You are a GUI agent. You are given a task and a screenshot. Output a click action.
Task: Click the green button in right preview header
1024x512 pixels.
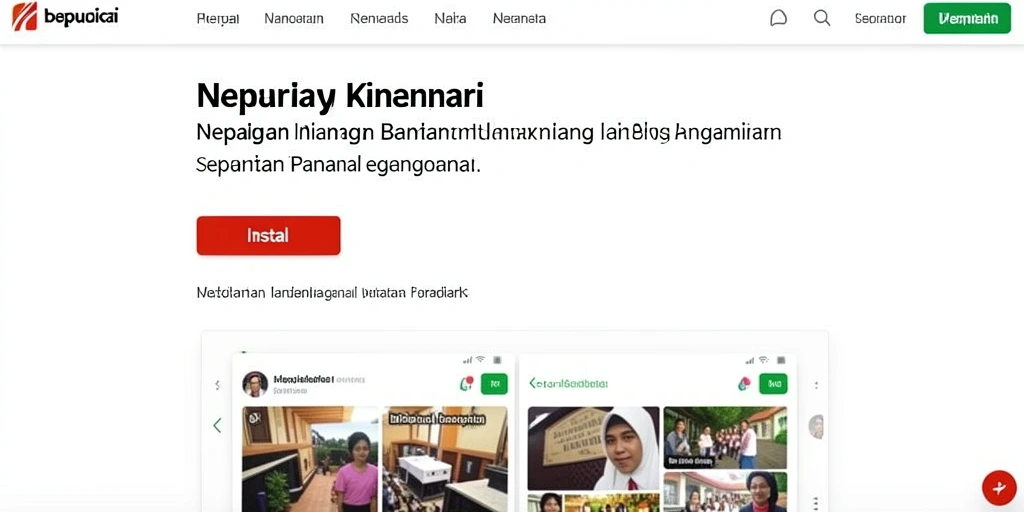pyautogui.click(x=773, y=383)
